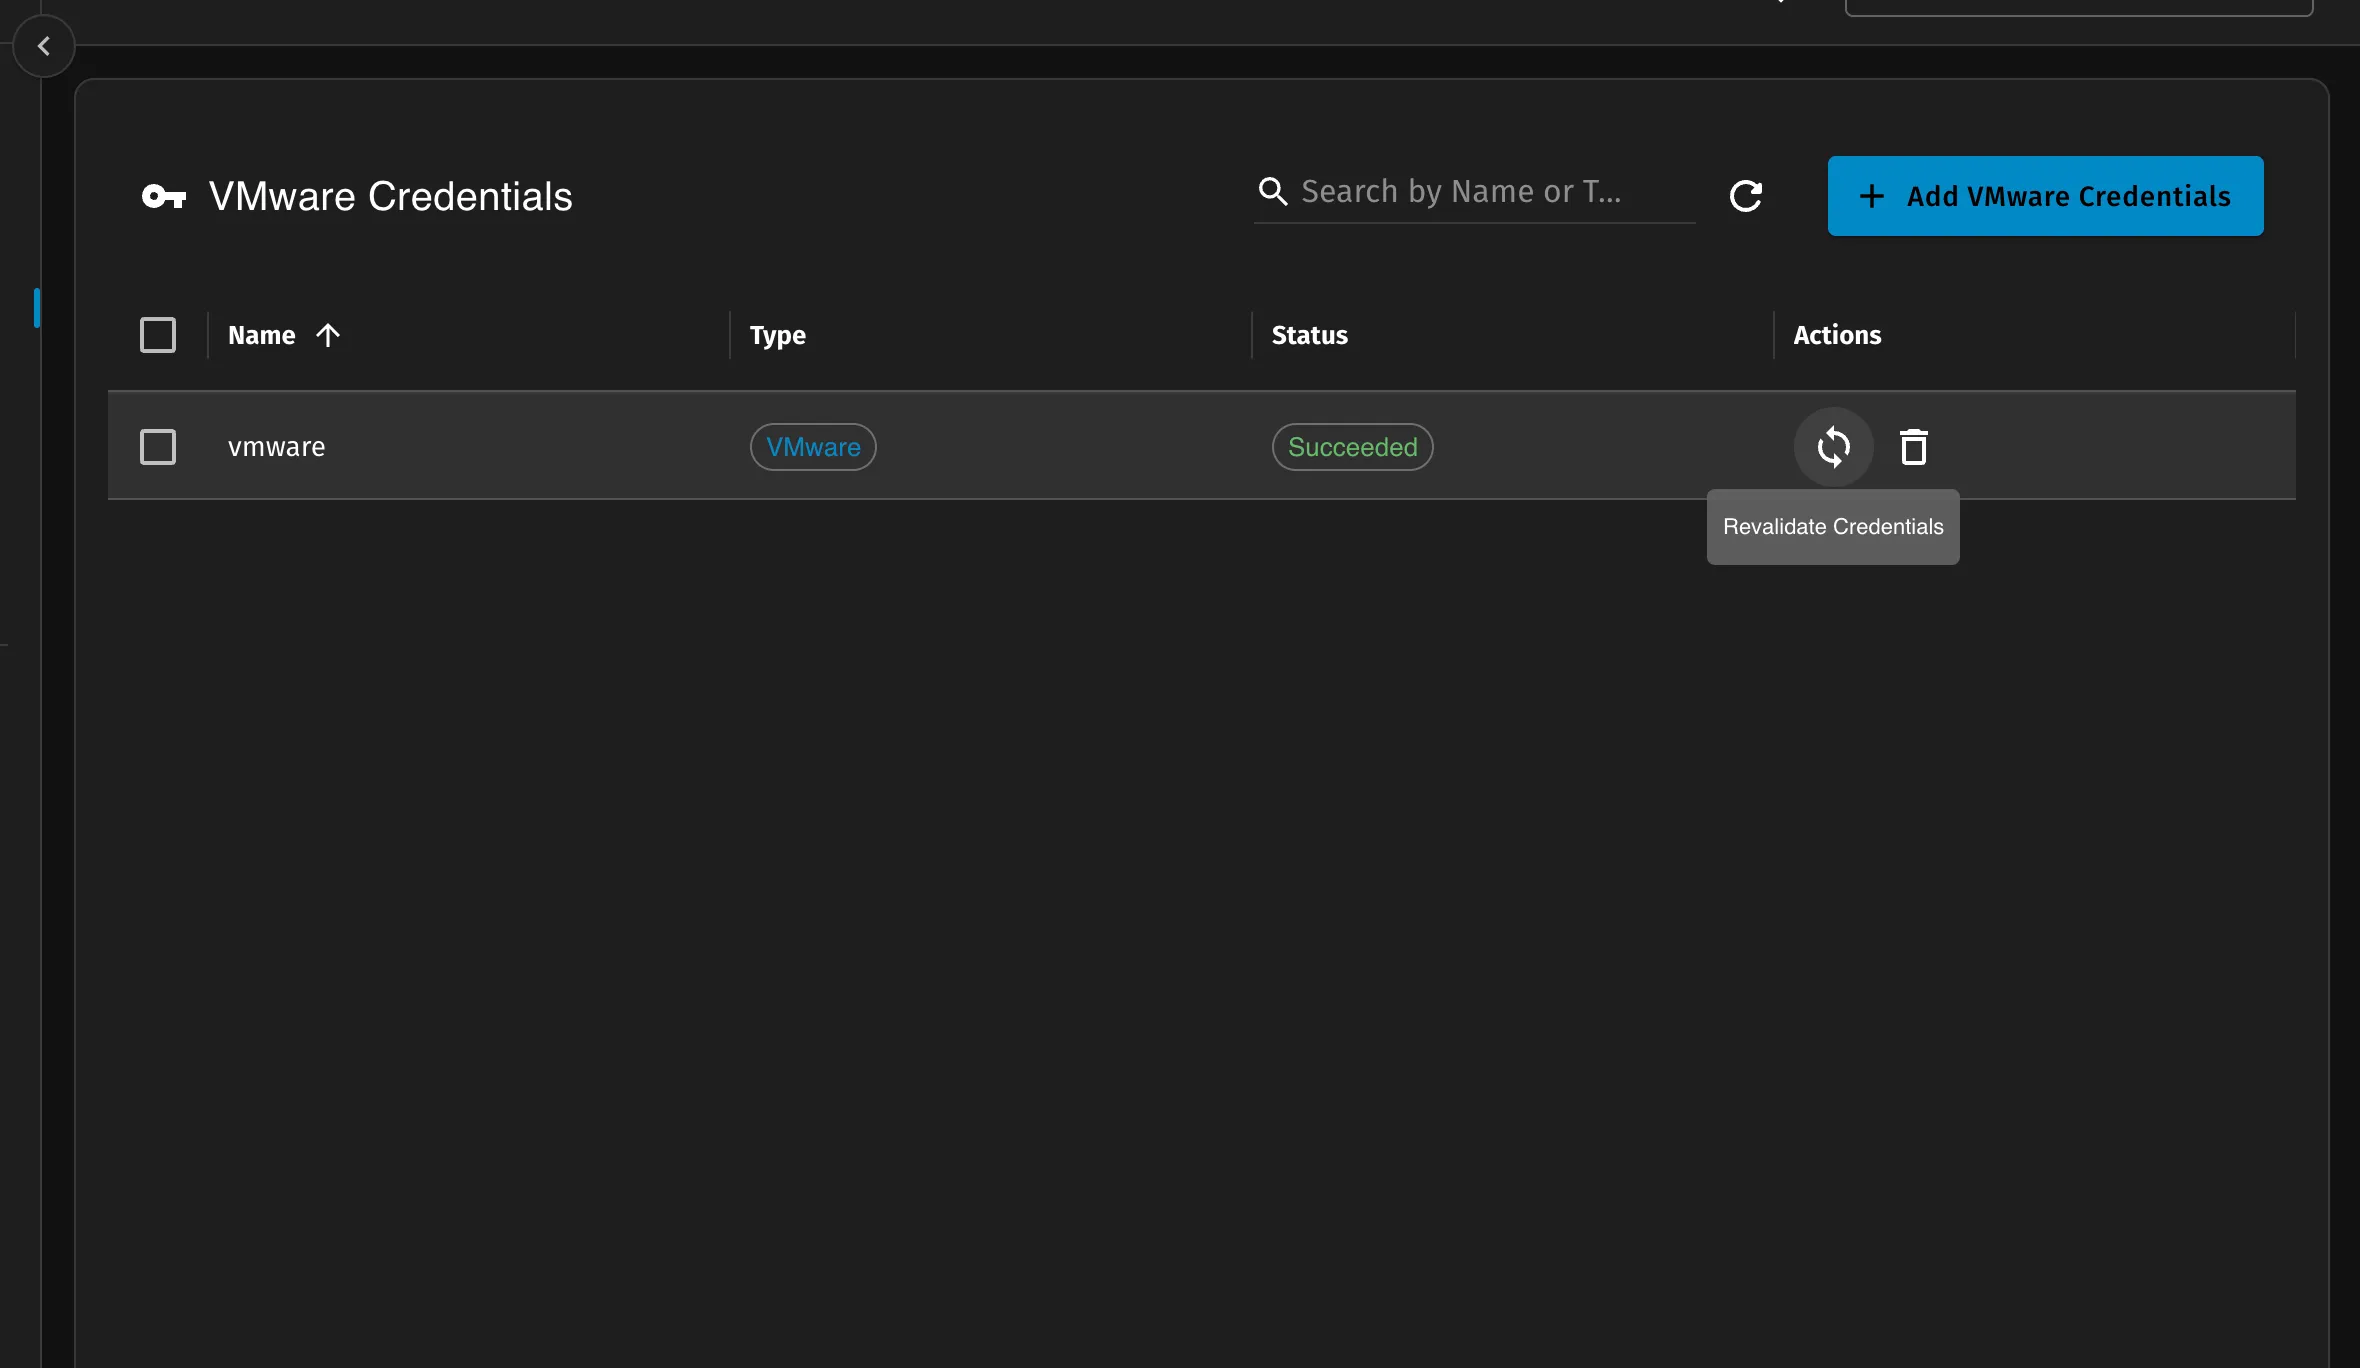This screenshot has width=2360, height=1368.
Task: Click the VMware type chip
Action: point(813,447)
